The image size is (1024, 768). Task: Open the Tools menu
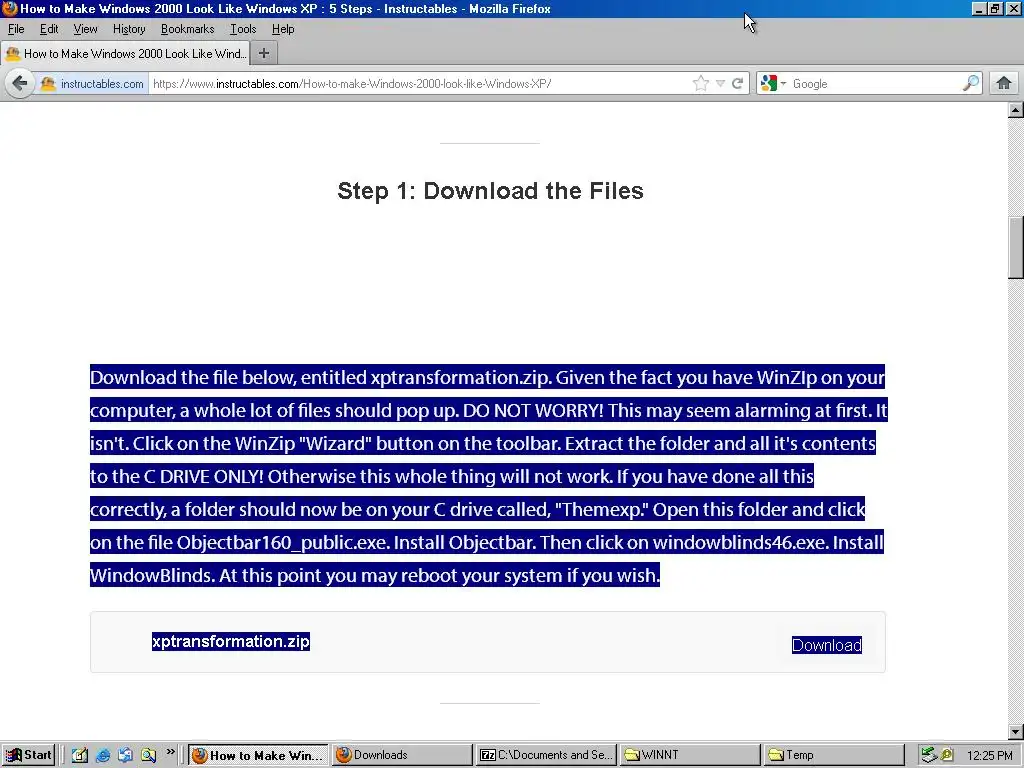243,29
